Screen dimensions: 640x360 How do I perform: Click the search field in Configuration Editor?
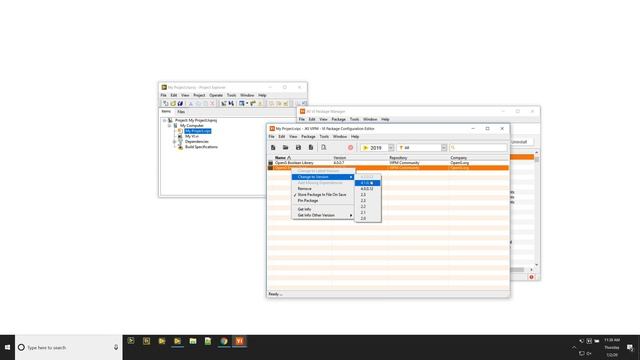click(478, 148)
